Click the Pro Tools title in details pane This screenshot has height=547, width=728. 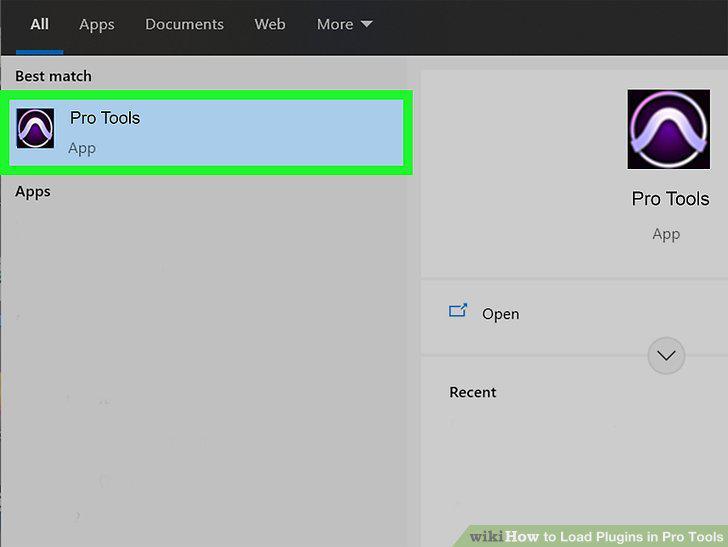point(670,199)
